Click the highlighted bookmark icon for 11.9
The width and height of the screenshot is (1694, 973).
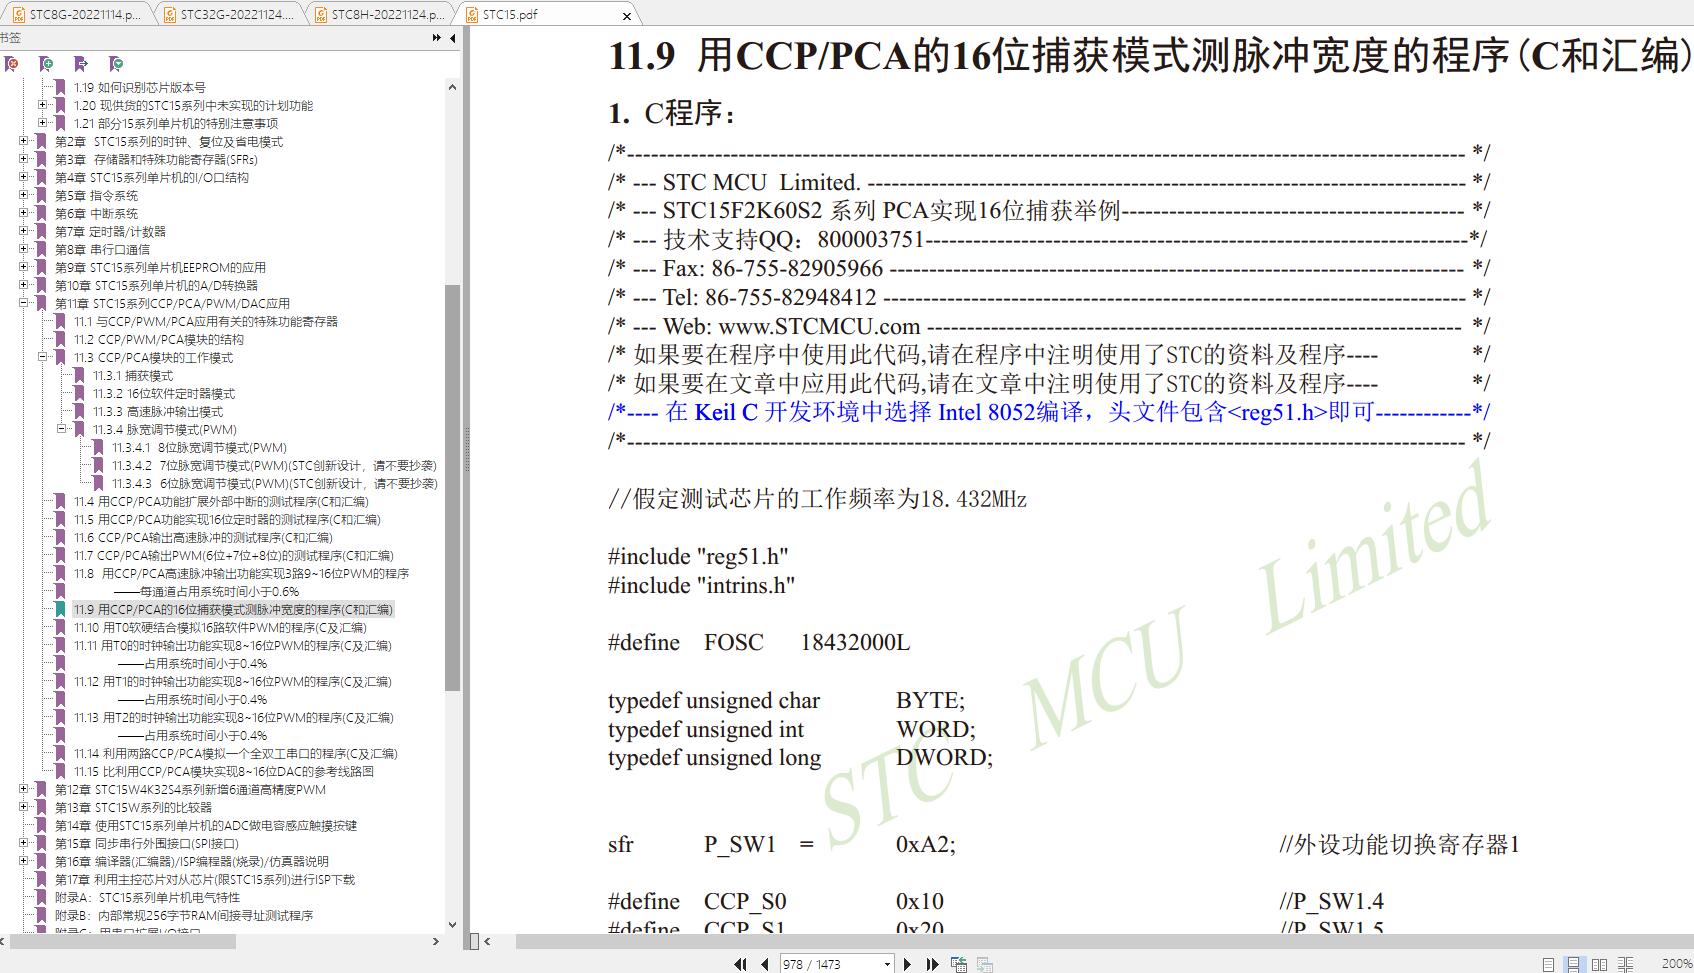pyautogui.click(x=61, y=610)
